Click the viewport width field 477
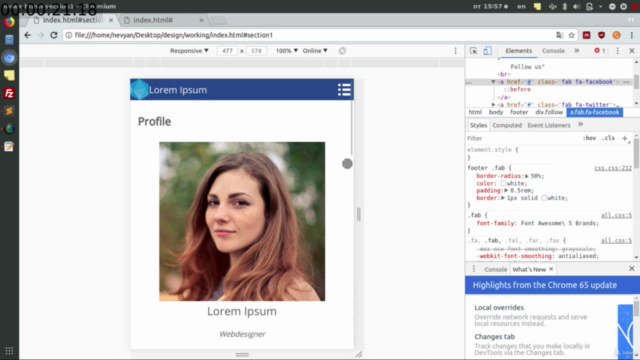640x360 pixels. point(227,51)
